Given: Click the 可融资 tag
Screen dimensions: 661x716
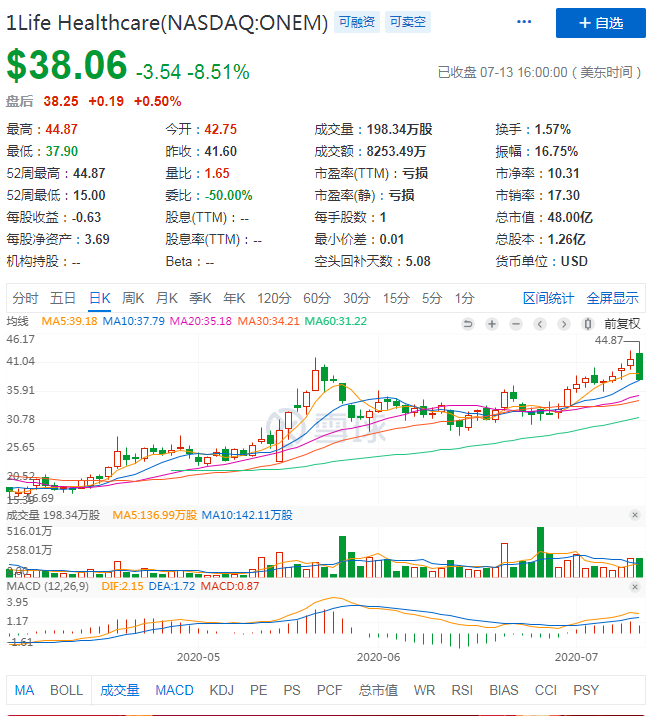Looking at the screenshot, I should click(357, 22).
